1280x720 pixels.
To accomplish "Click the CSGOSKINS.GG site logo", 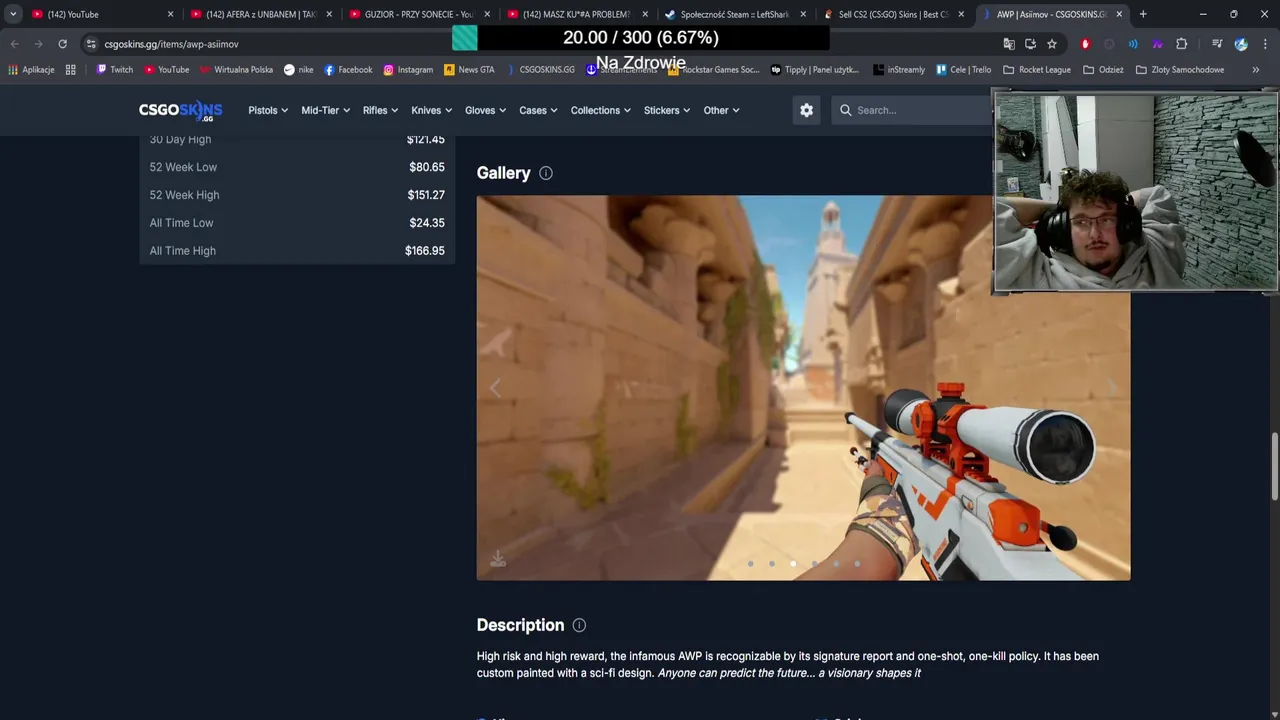I will 180,110.
